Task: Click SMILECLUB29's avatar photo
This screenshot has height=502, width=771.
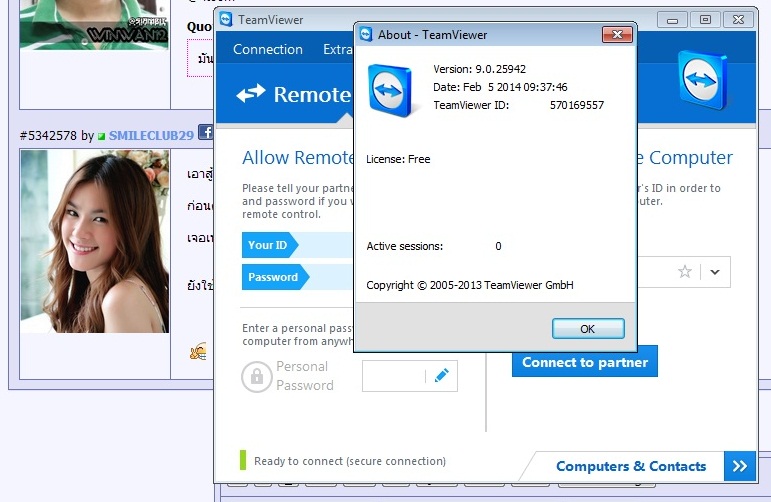Action: [95, 241]
